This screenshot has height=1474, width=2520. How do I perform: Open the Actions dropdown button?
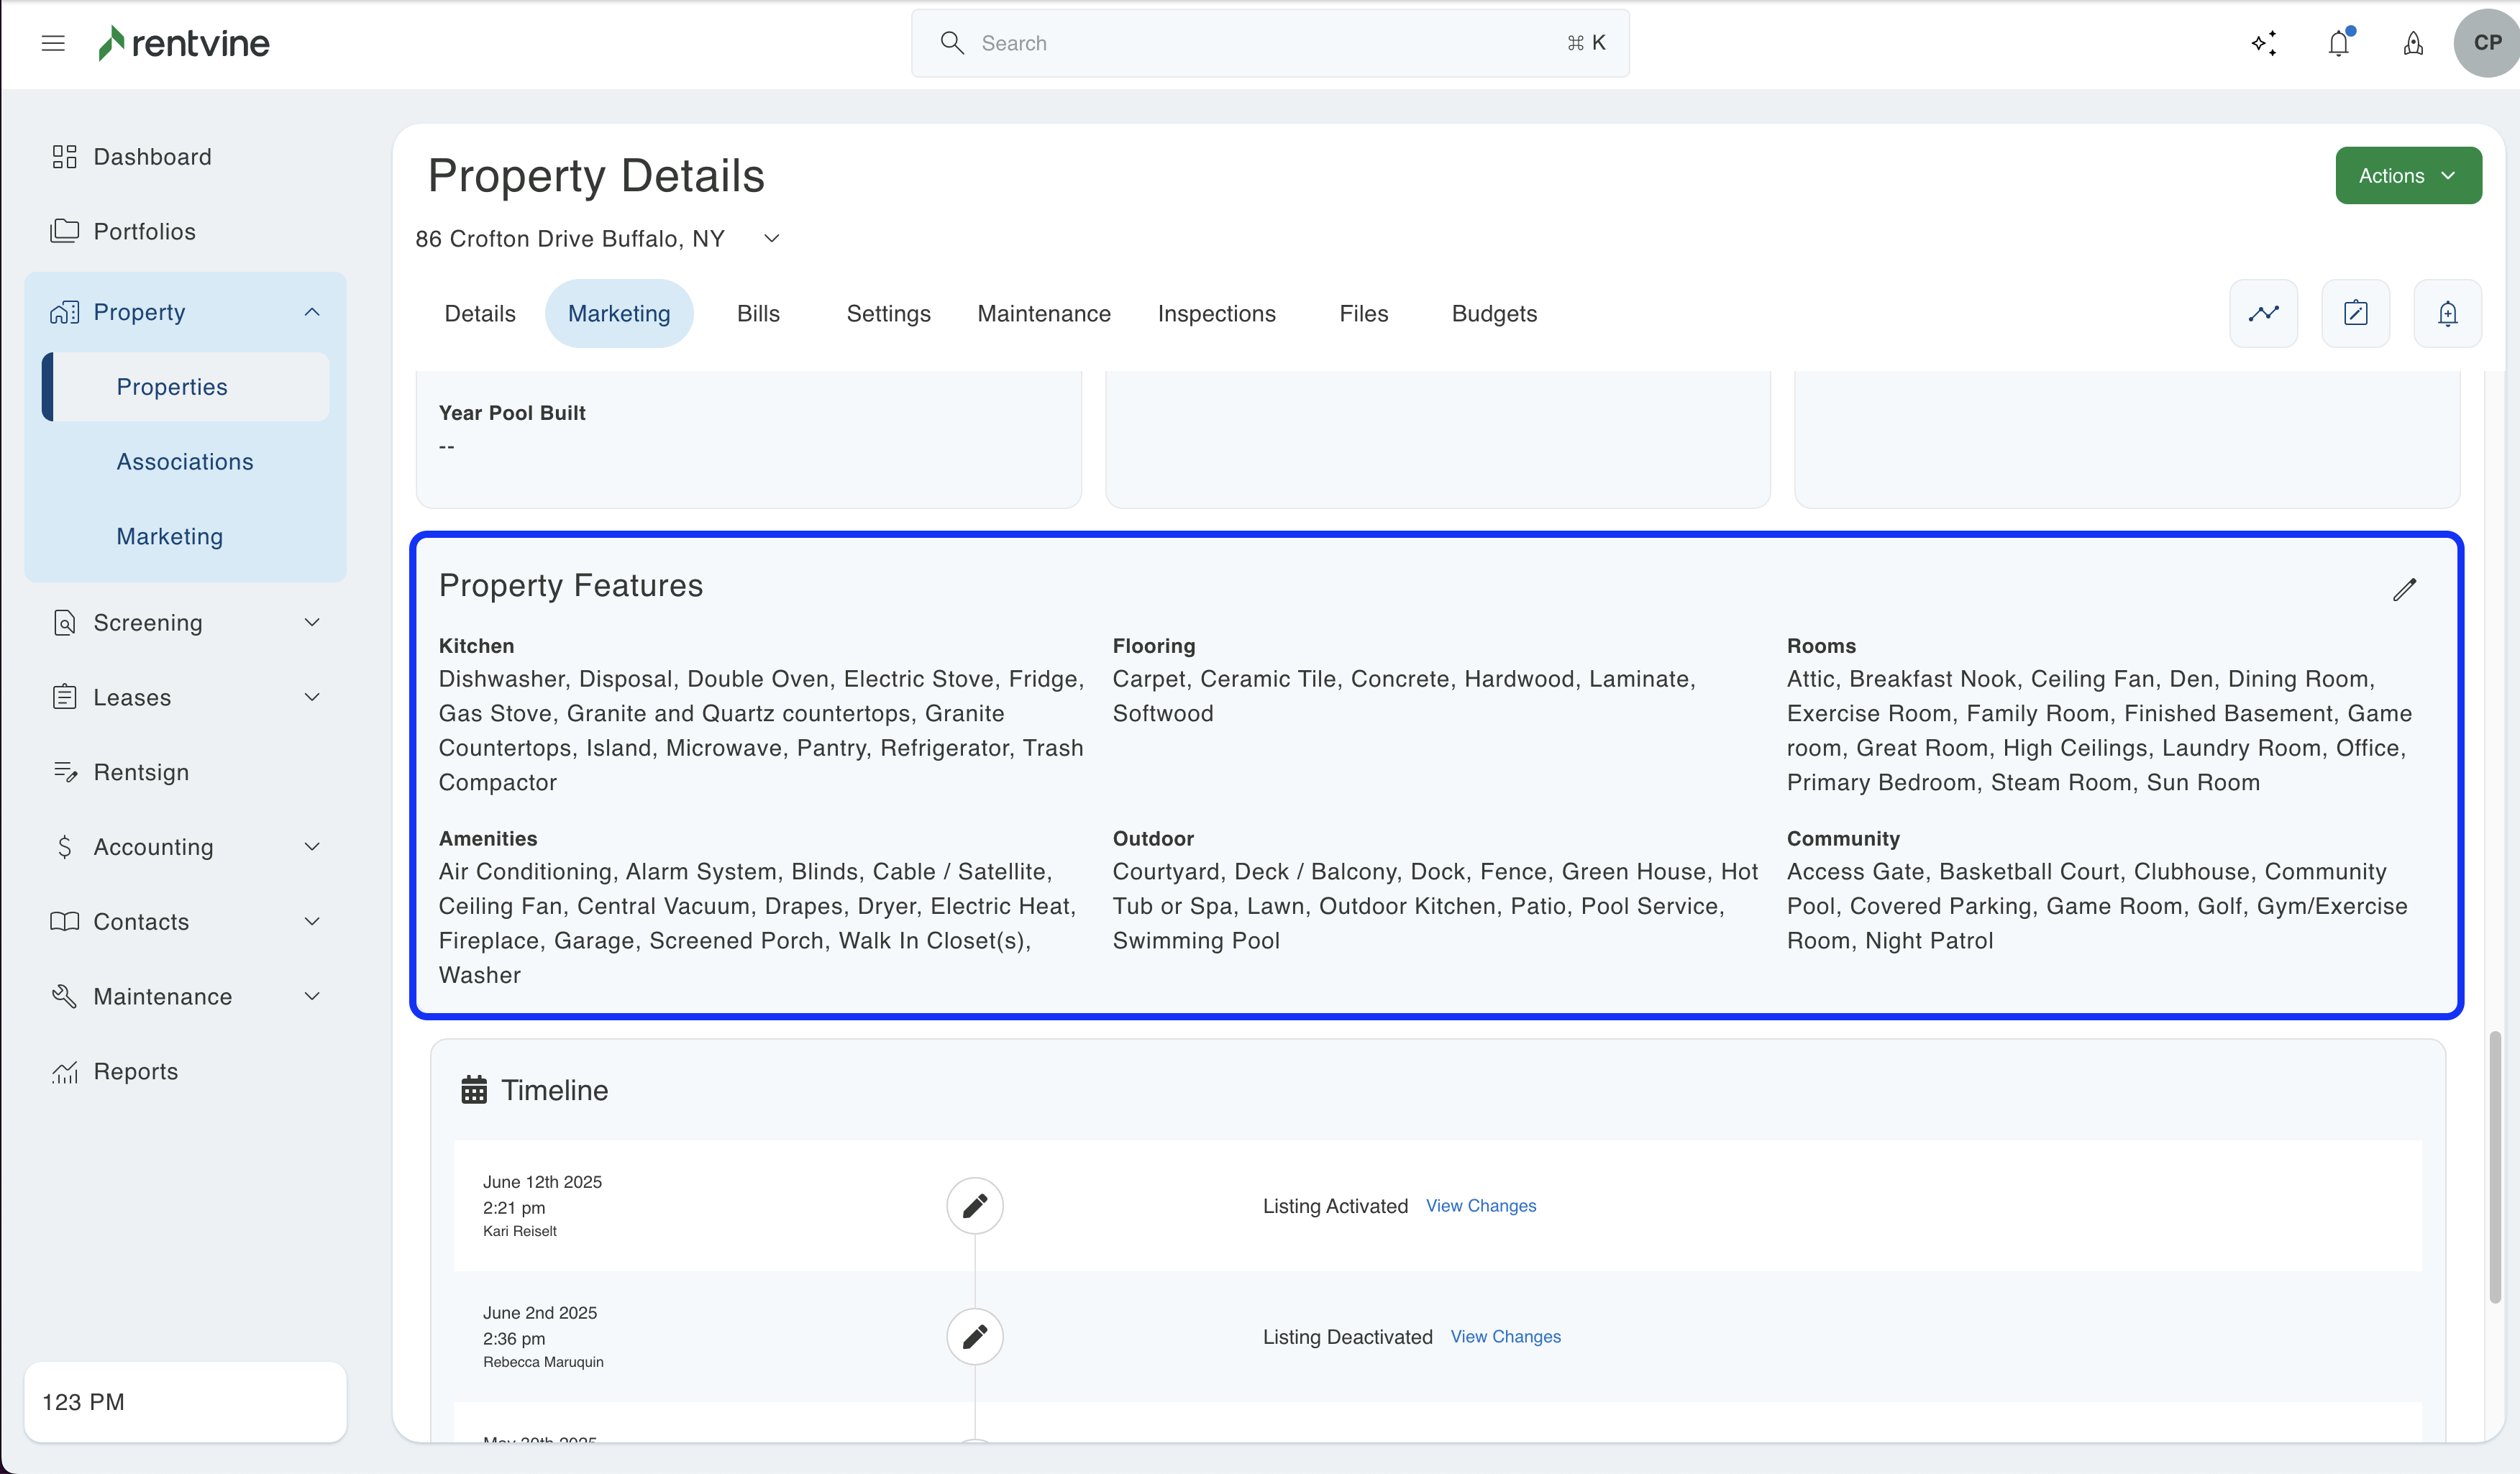tap(2407, 175)
